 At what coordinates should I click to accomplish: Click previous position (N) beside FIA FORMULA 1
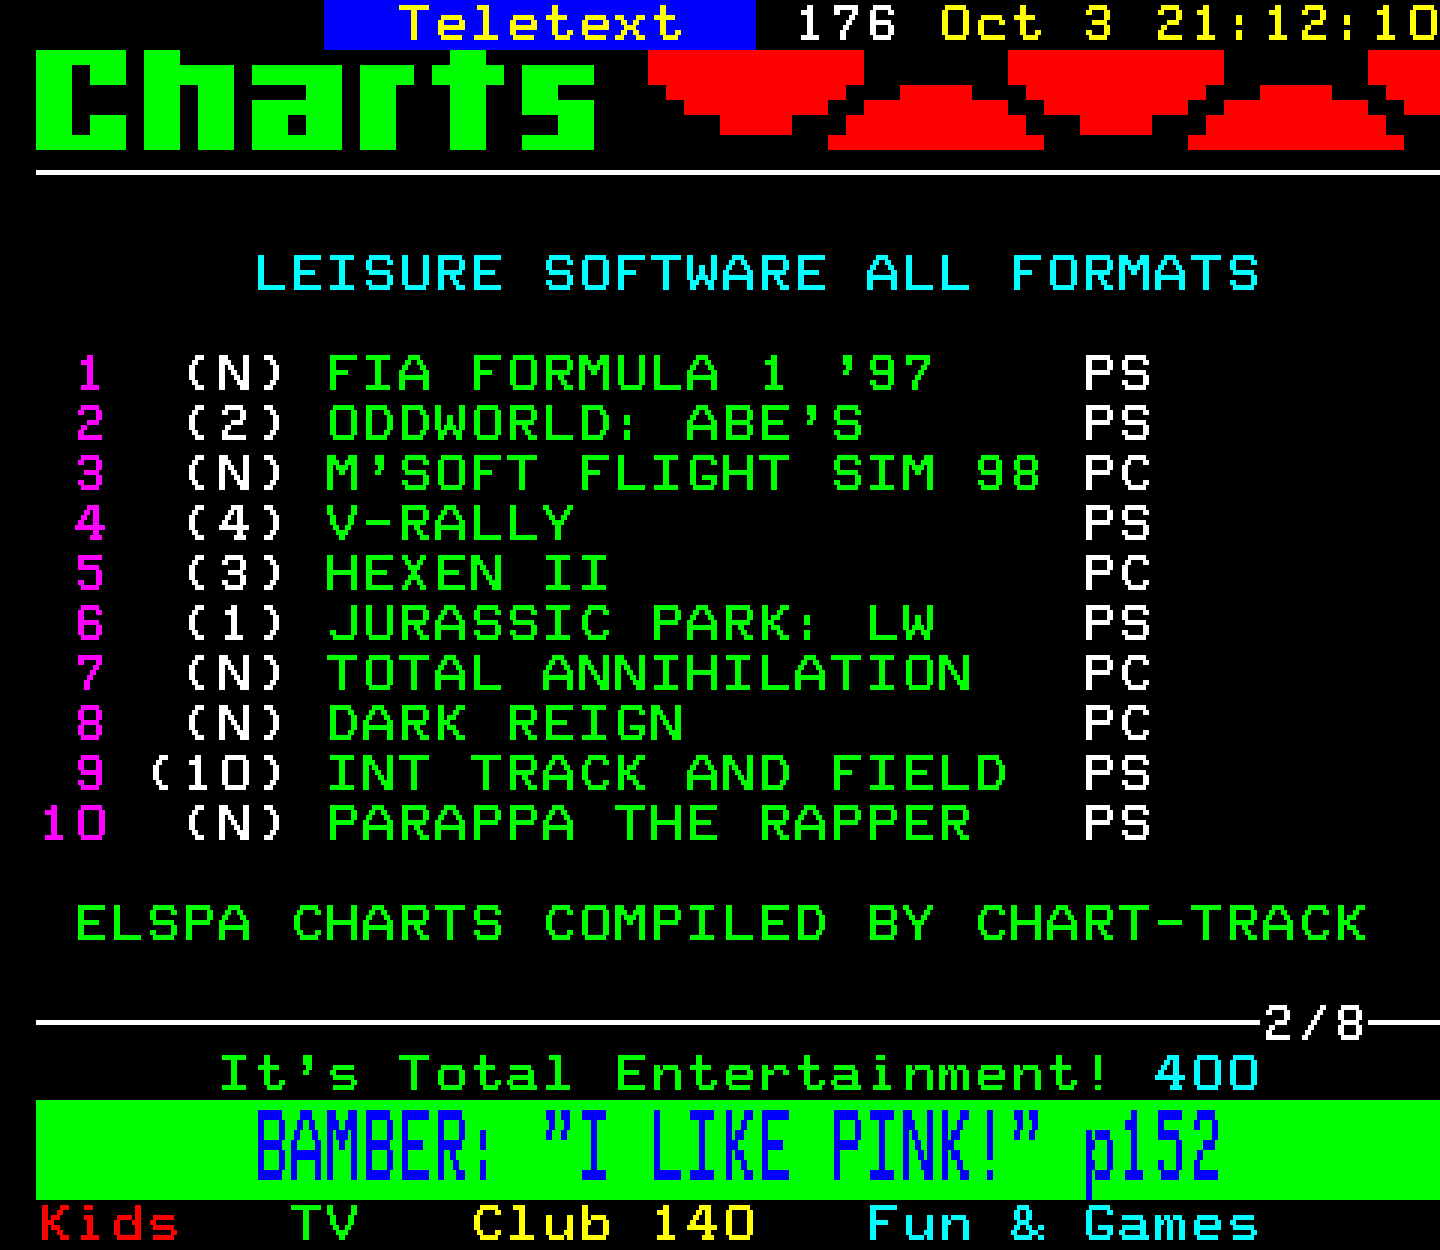tap(235, 374)
